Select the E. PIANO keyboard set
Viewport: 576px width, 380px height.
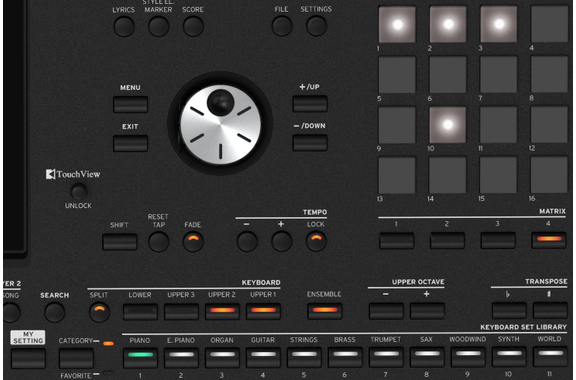pos(181,358)
